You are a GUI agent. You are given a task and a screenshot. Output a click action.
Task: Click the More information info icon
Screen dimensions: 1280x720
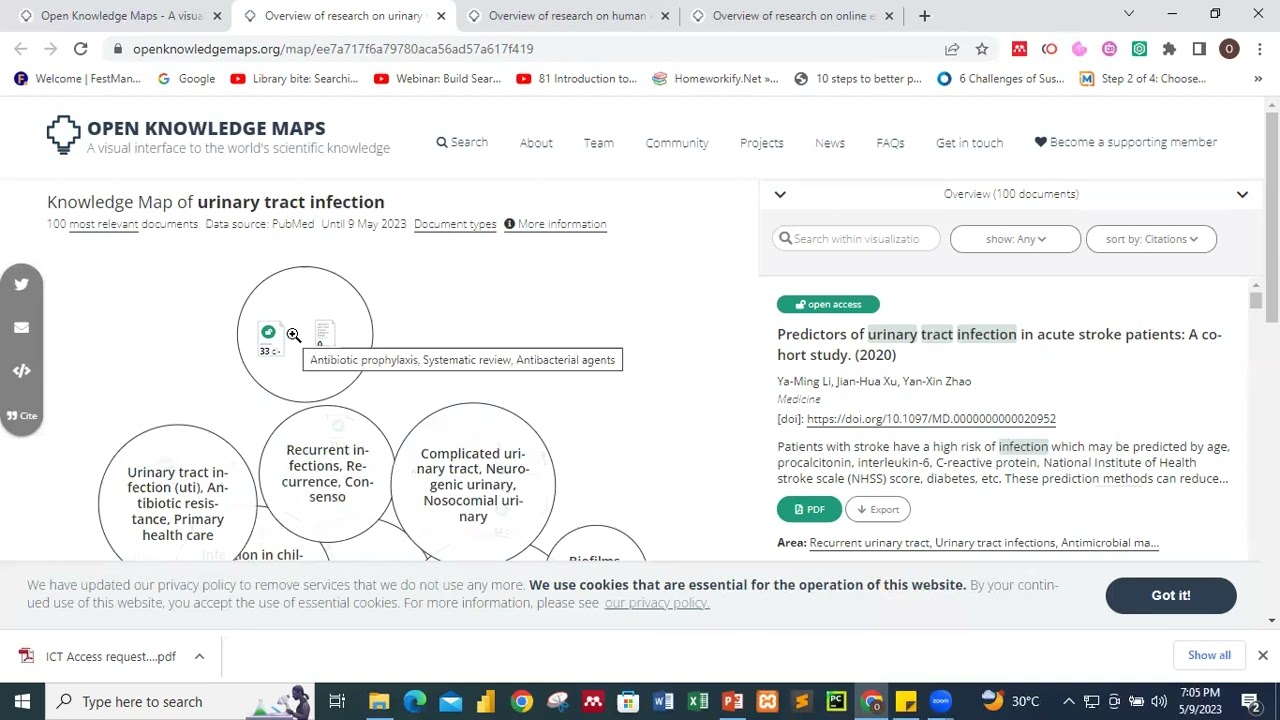coord(509,224)
